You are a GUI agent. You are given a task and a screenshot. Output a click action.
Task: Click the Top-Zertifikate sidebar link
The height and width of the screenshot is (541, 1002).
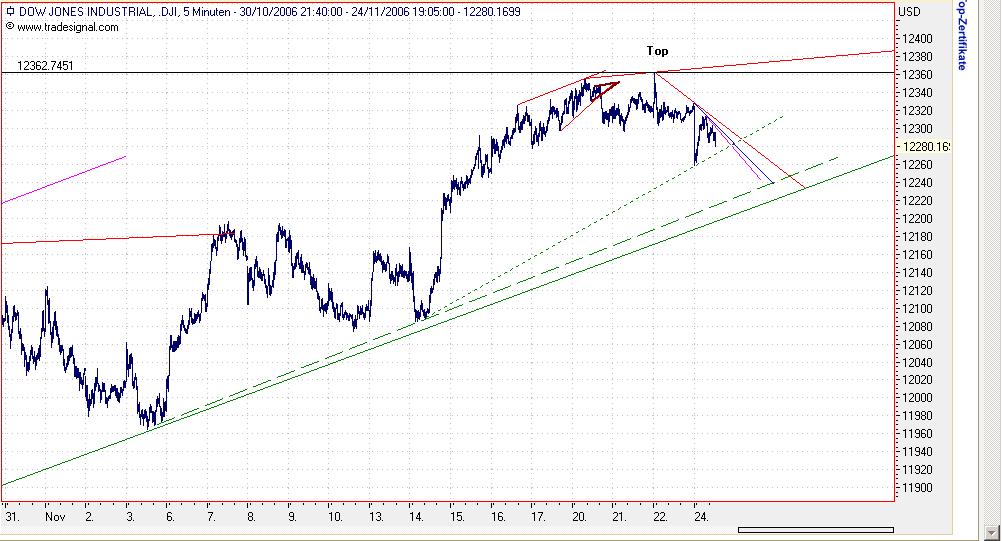(962, 34)
